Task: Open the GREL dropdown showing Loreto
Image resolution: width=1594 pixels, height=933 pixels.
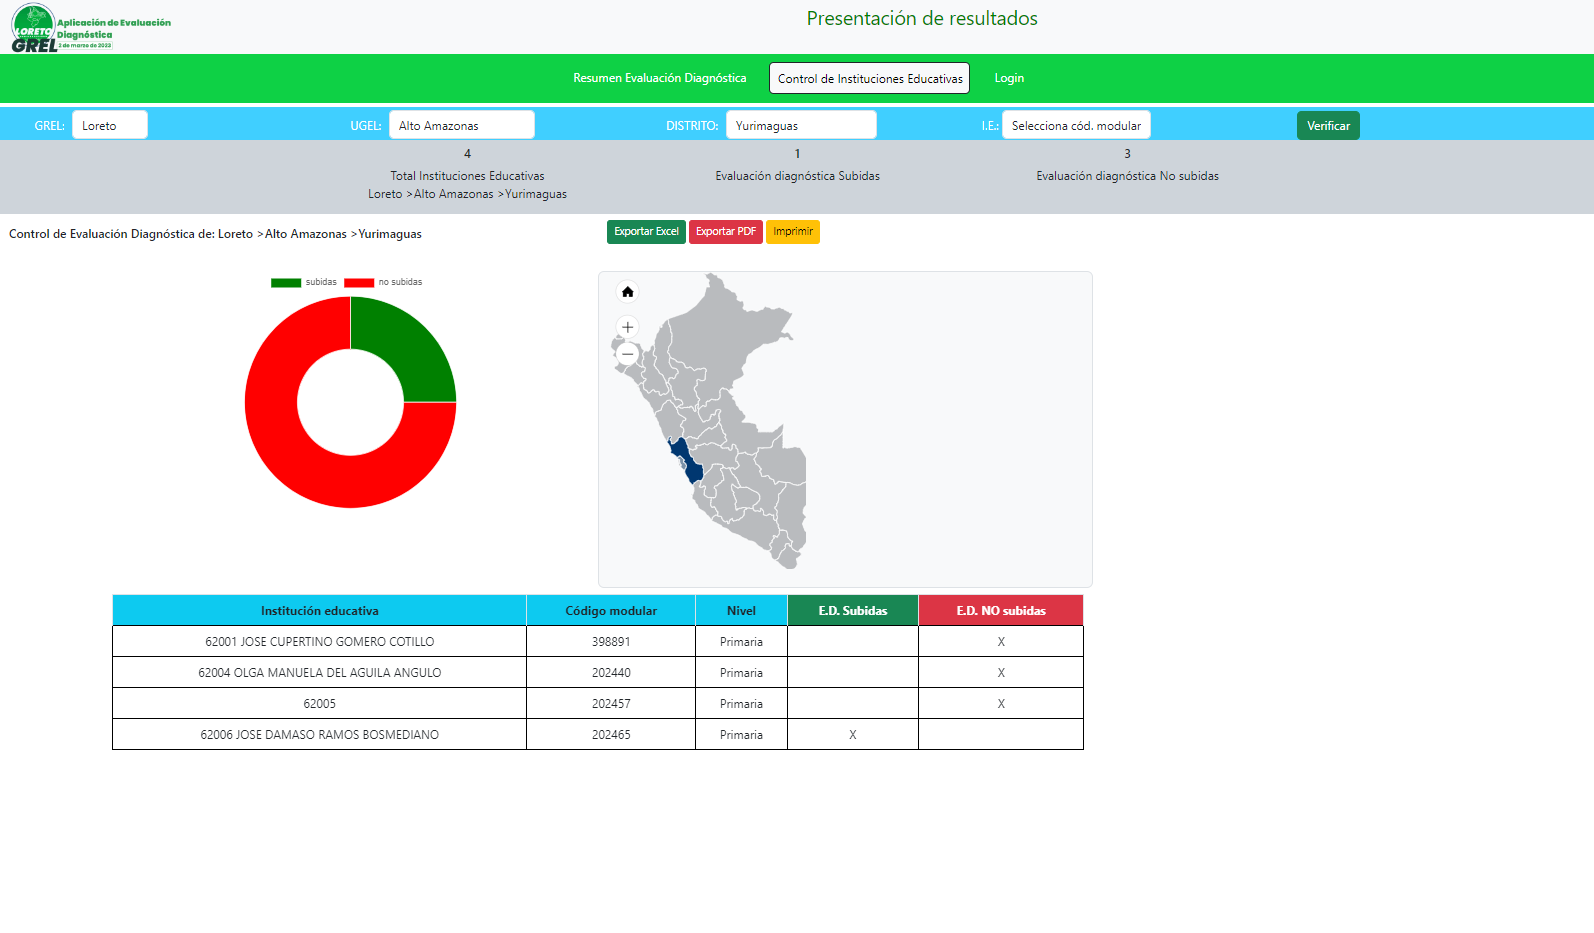Action: (109, 125)
